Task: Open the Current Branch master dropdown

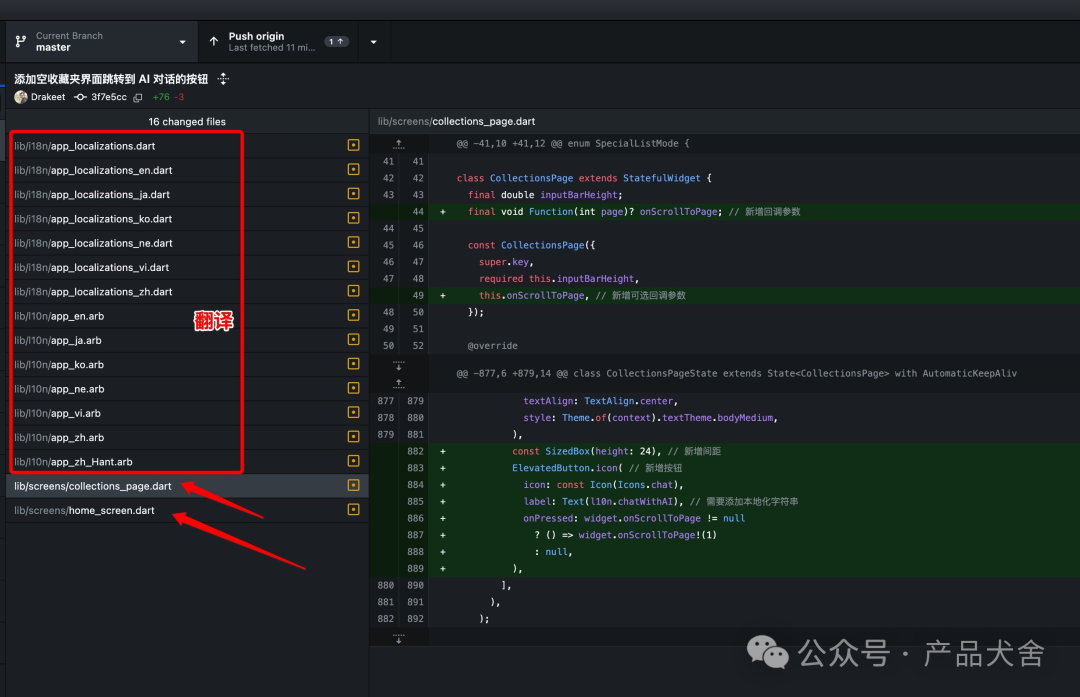Action: click(102, 42)
